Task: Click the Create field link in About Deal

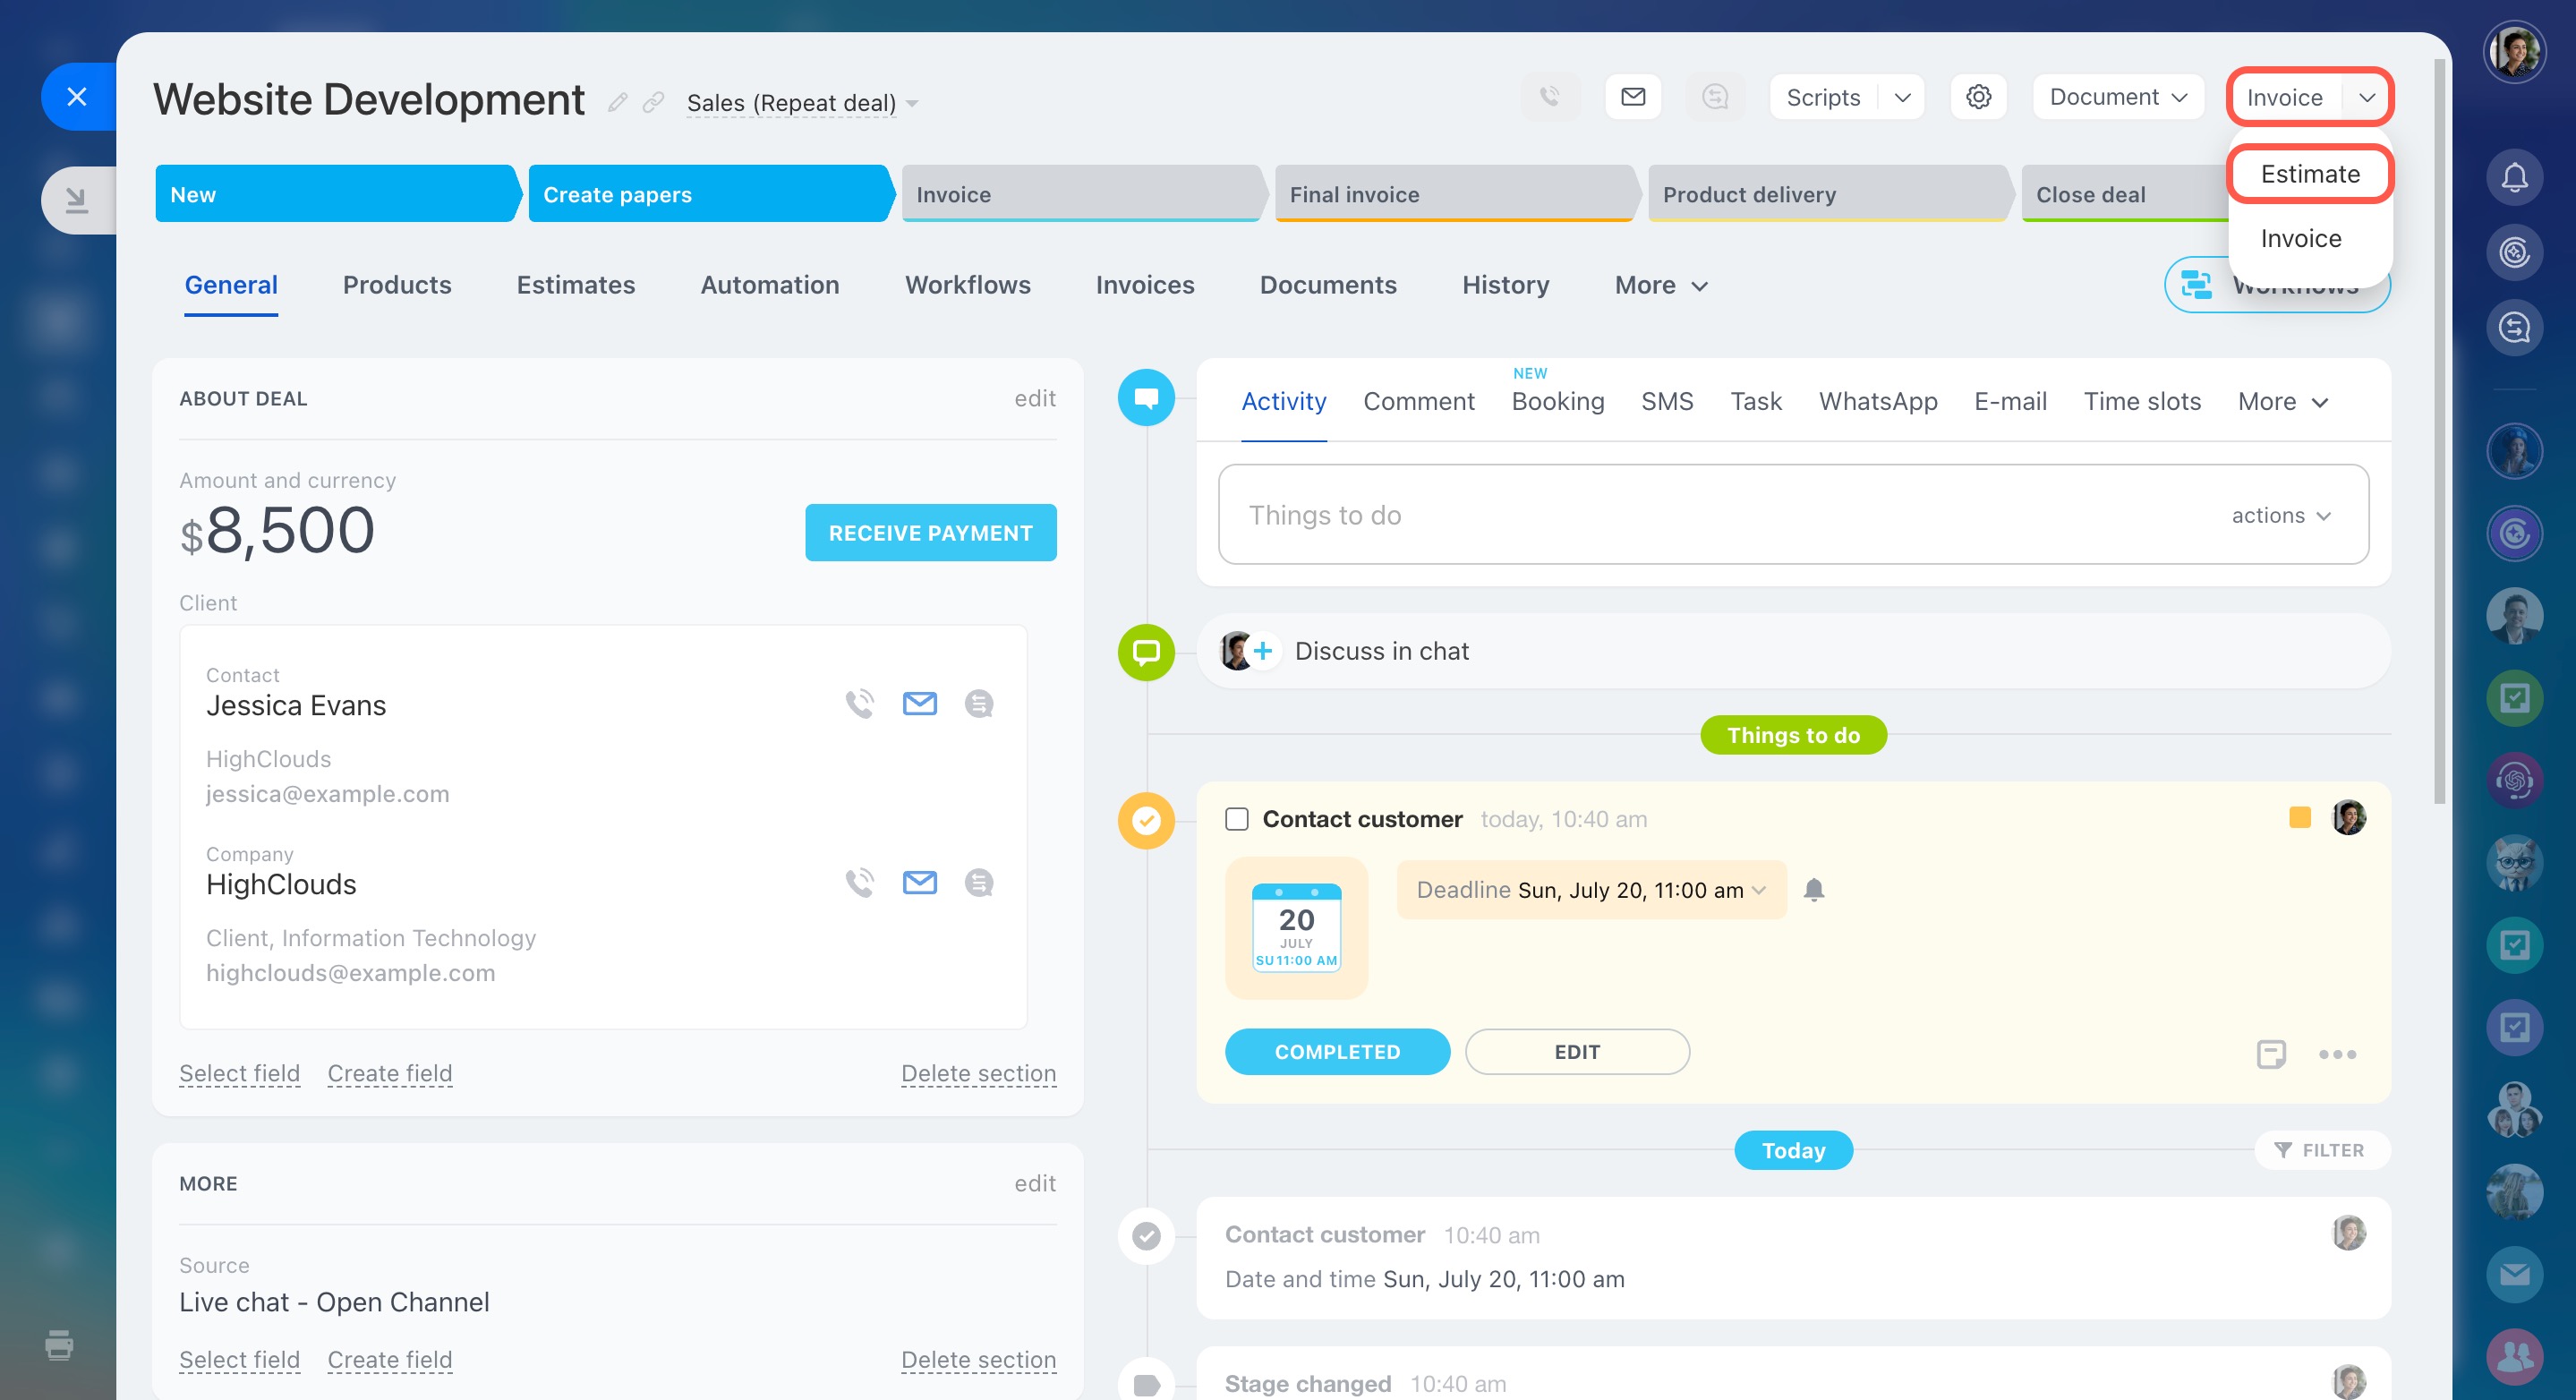Action: [x=390, y=1073]
